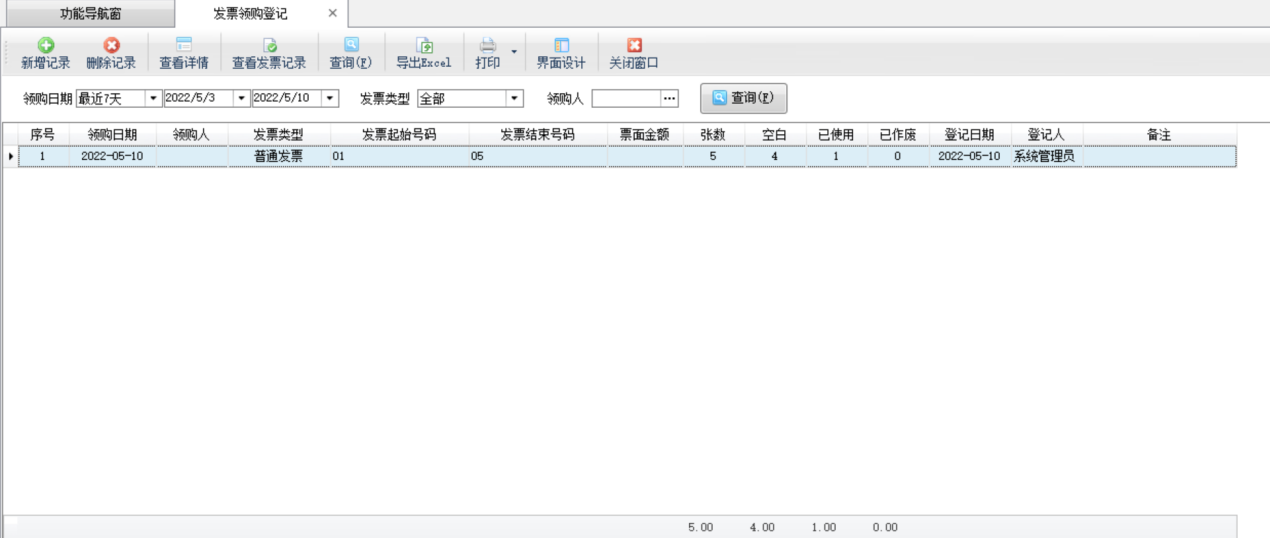1270x538 pixels.
Task: Close the 发票领购登记 tab
Action: 333,13
